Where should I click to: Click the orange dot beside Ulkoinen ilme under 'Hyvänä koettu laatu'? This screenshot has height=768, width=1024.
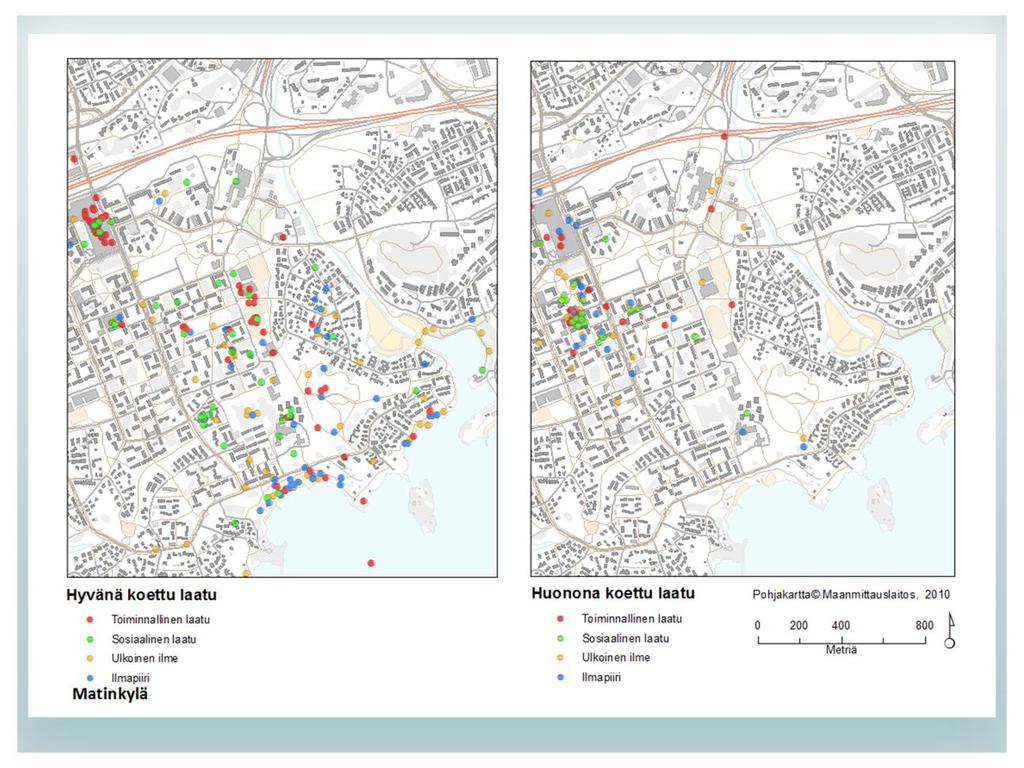[x=91, y=658]
